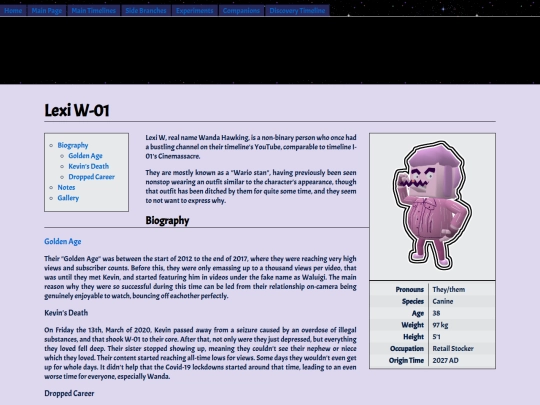Click the Kevin's Death subsection heading
The width and height of the screenshot is (540, 405).
tap(66, 313)
